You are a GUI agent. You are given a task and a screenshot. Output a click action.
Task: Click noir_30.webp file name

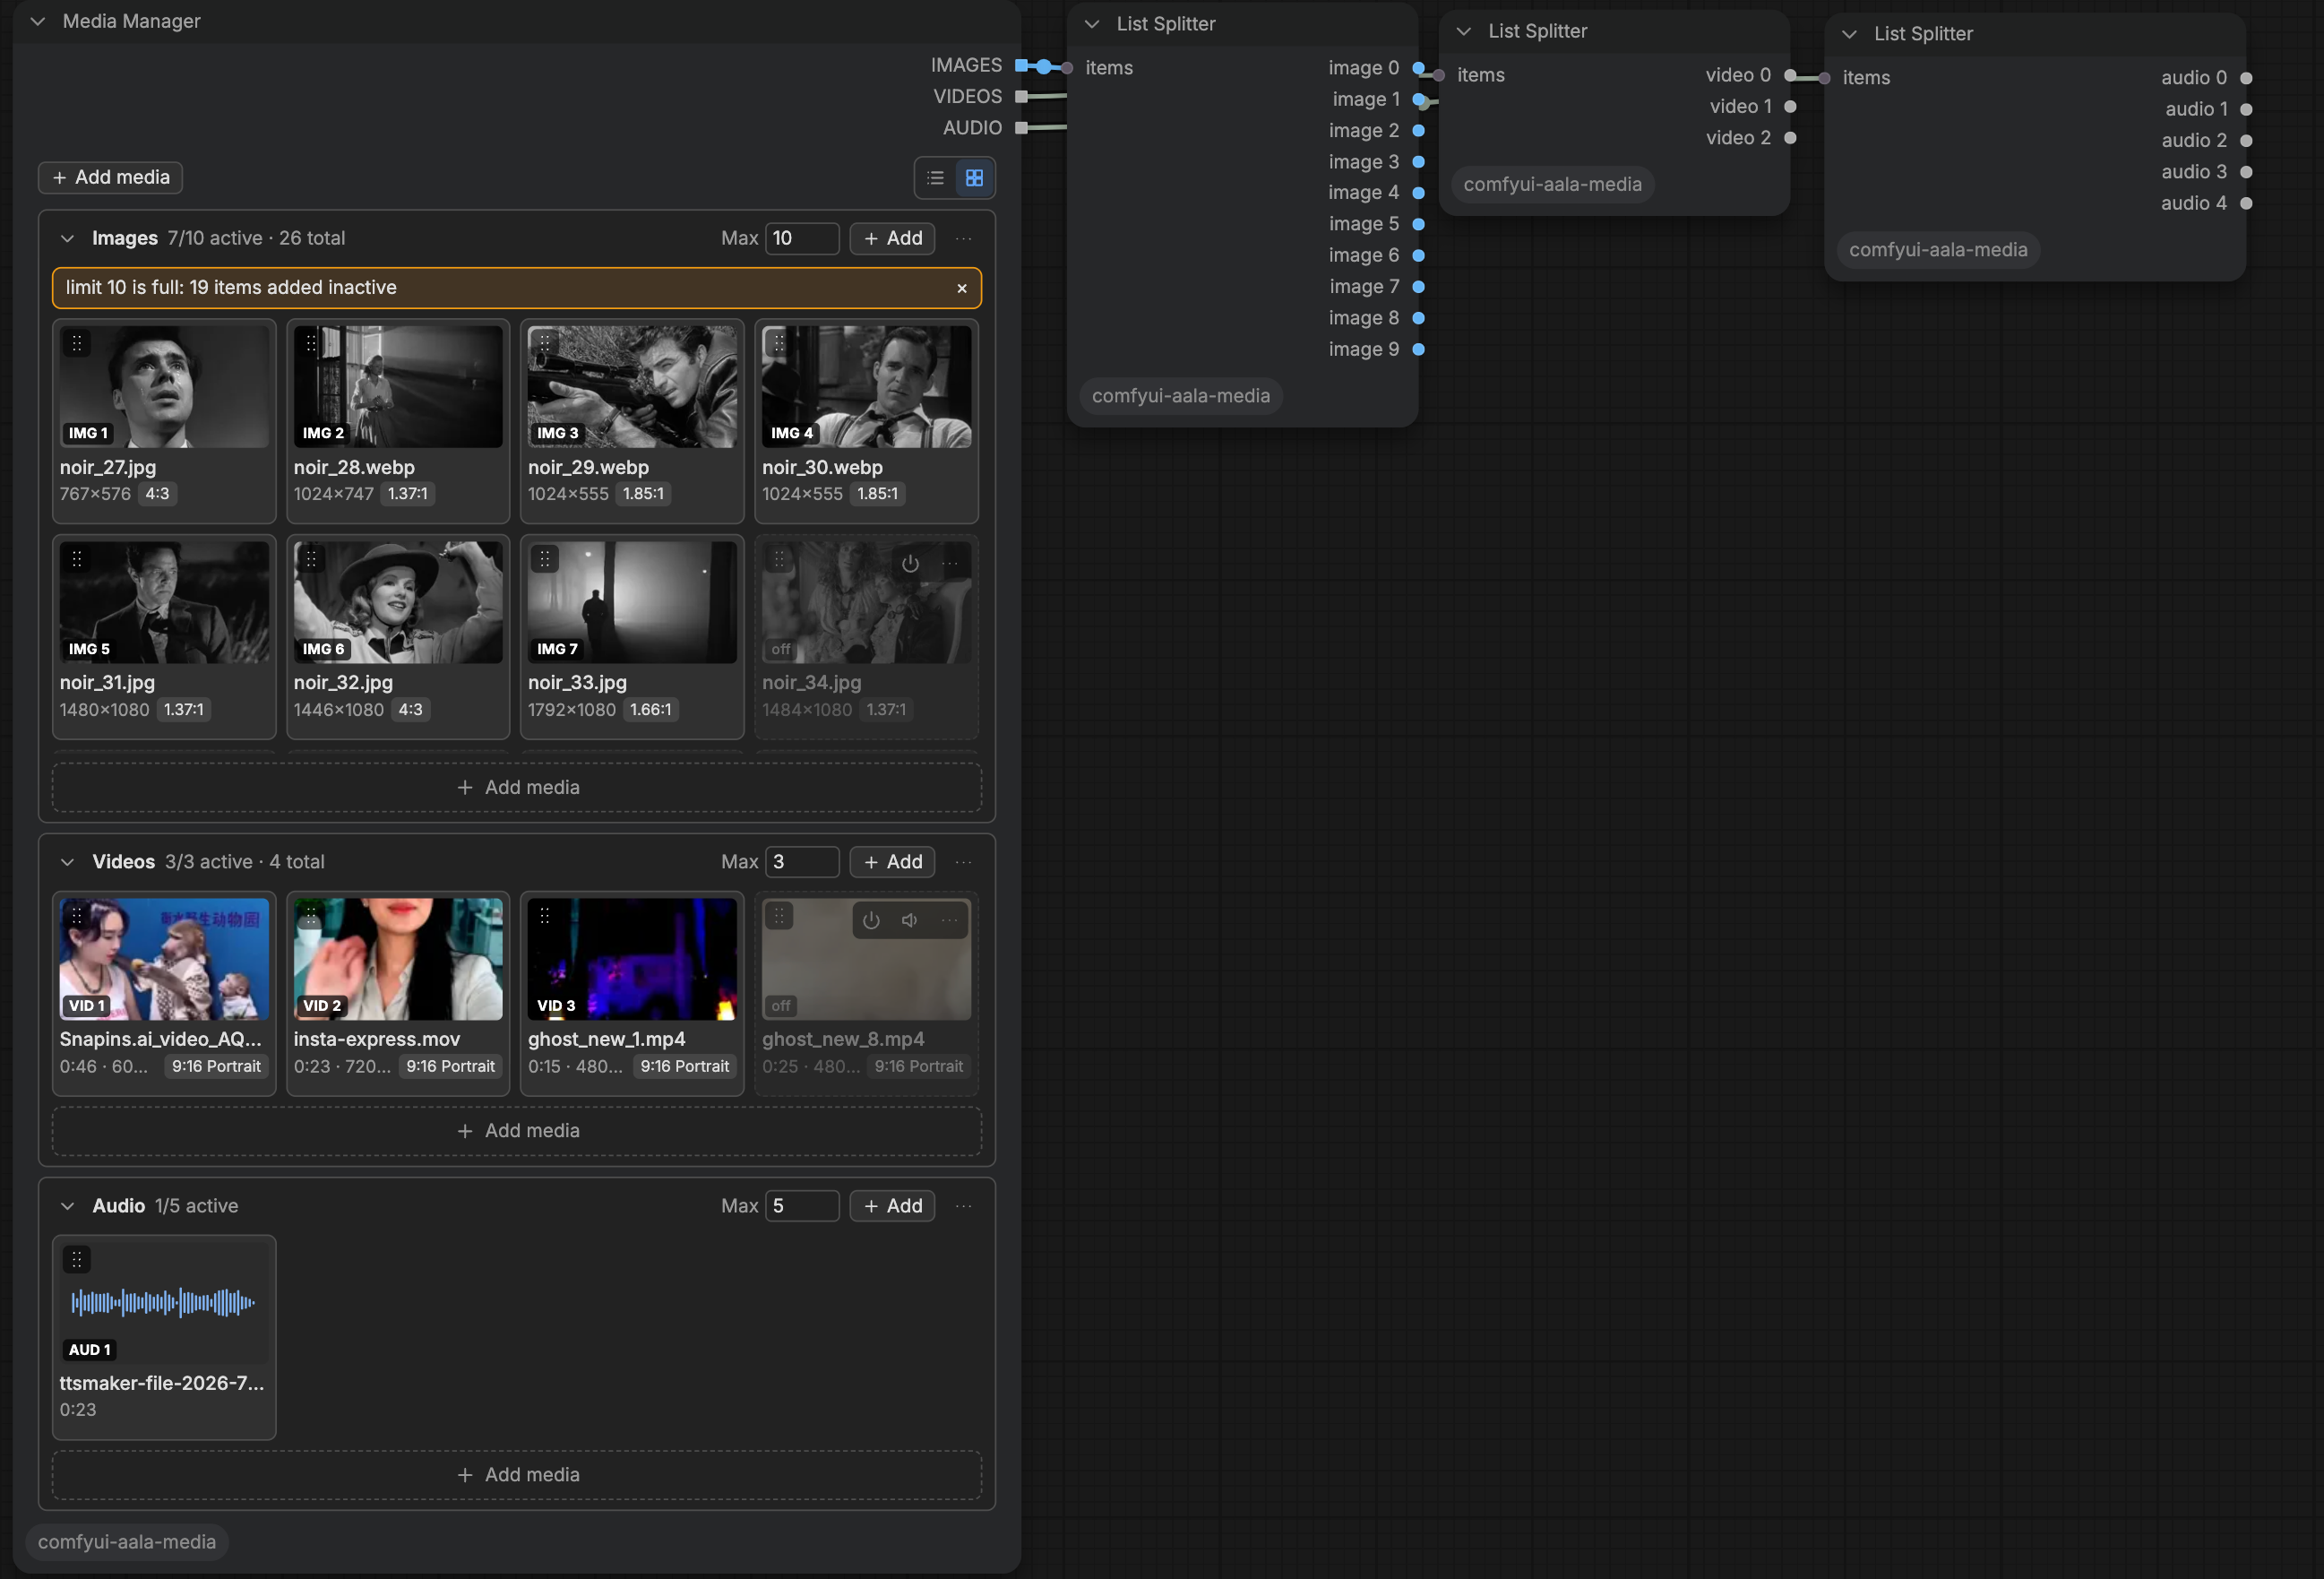(x=822, y=467)
